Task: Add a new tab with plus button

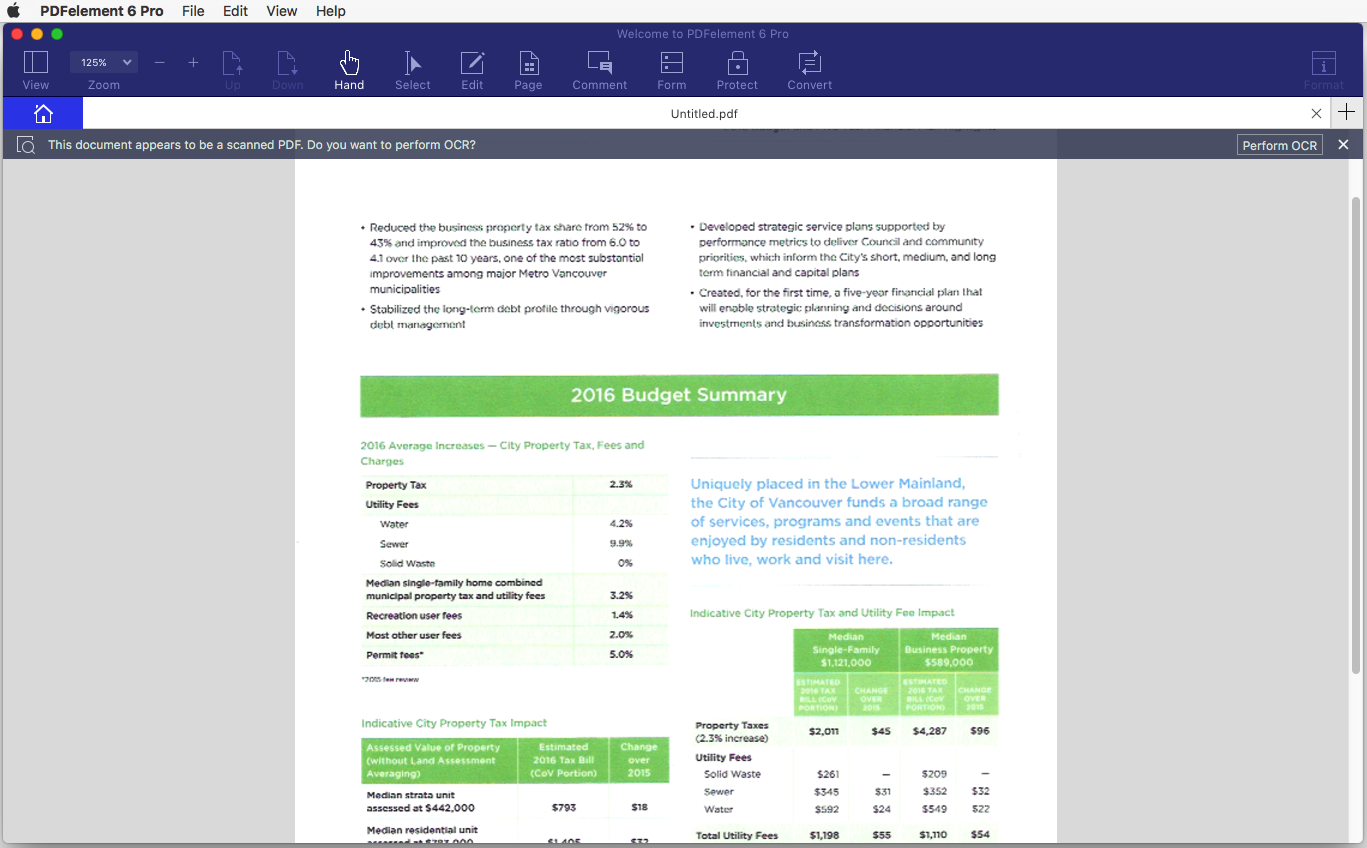Action: click(x=1347, y=112)
